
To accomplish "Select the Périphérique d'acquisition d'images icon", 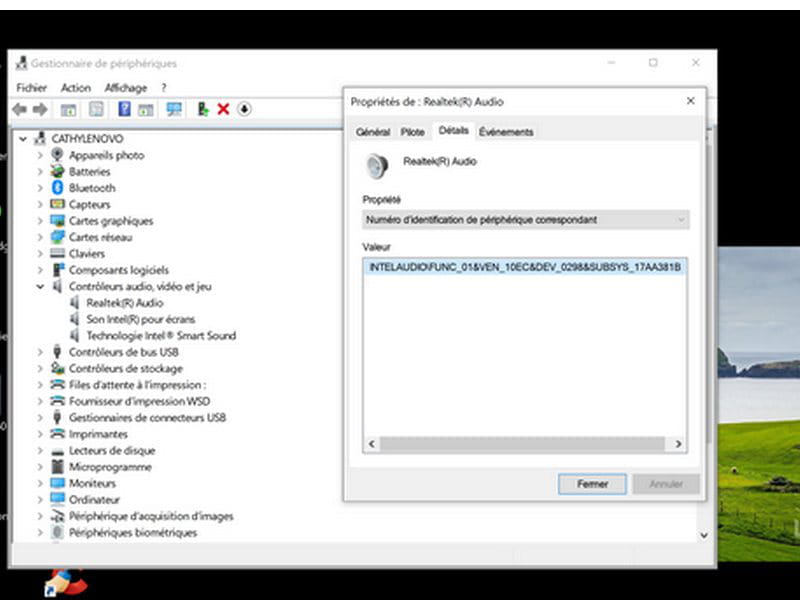I will (x=57, y=516).
